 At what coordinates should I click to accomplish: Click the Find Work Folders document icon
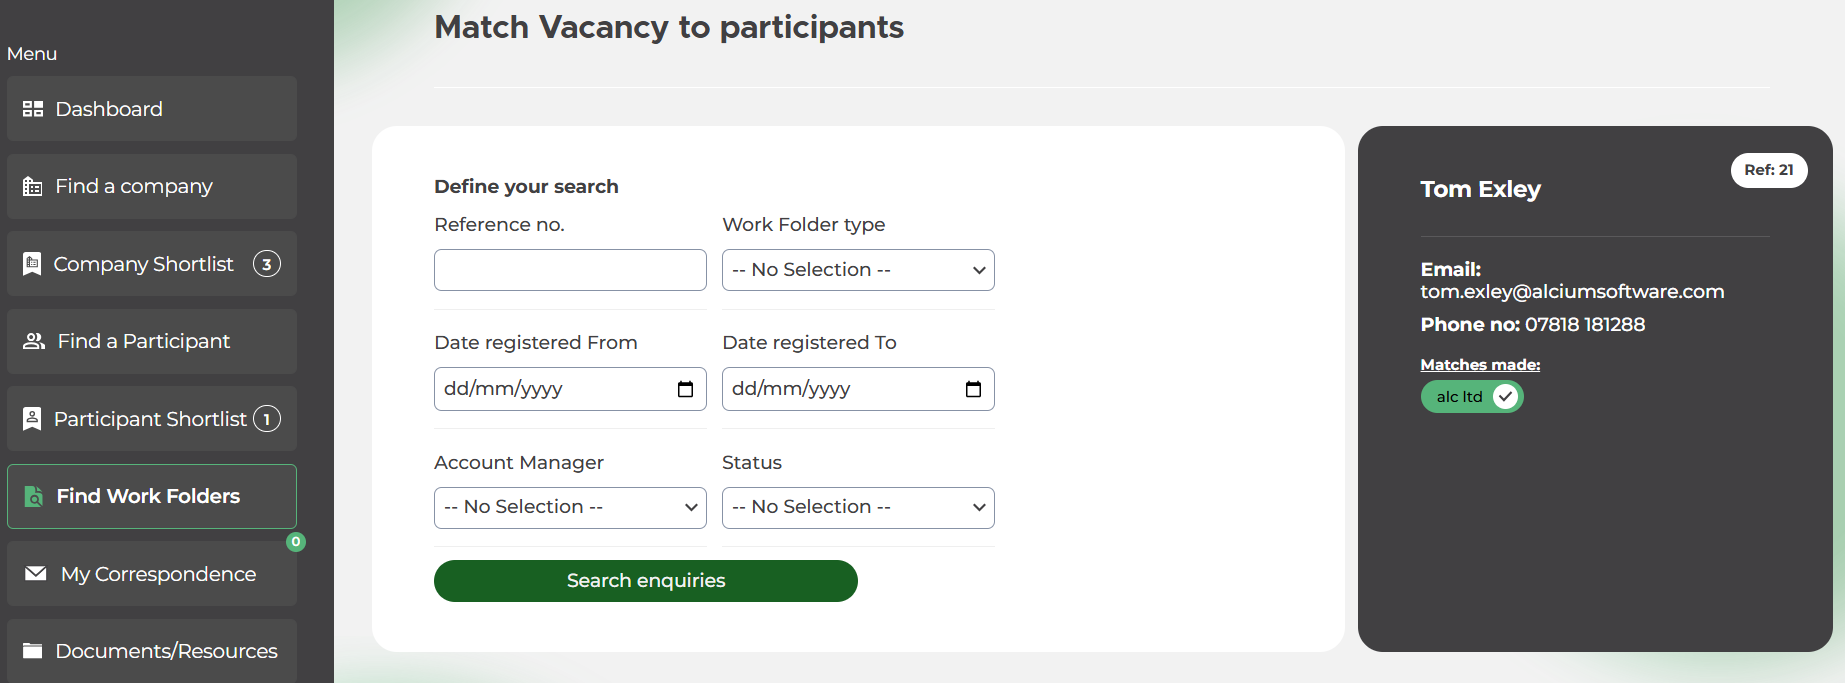[x=34, y=497]
